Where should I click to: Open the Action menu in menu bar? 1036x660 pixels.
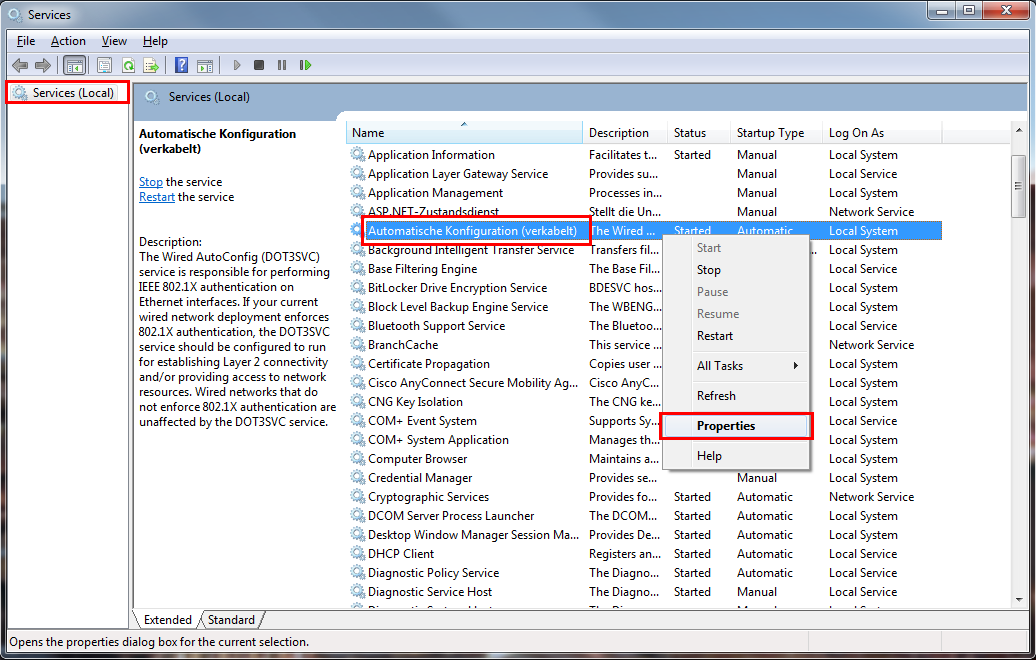point(68,41)
